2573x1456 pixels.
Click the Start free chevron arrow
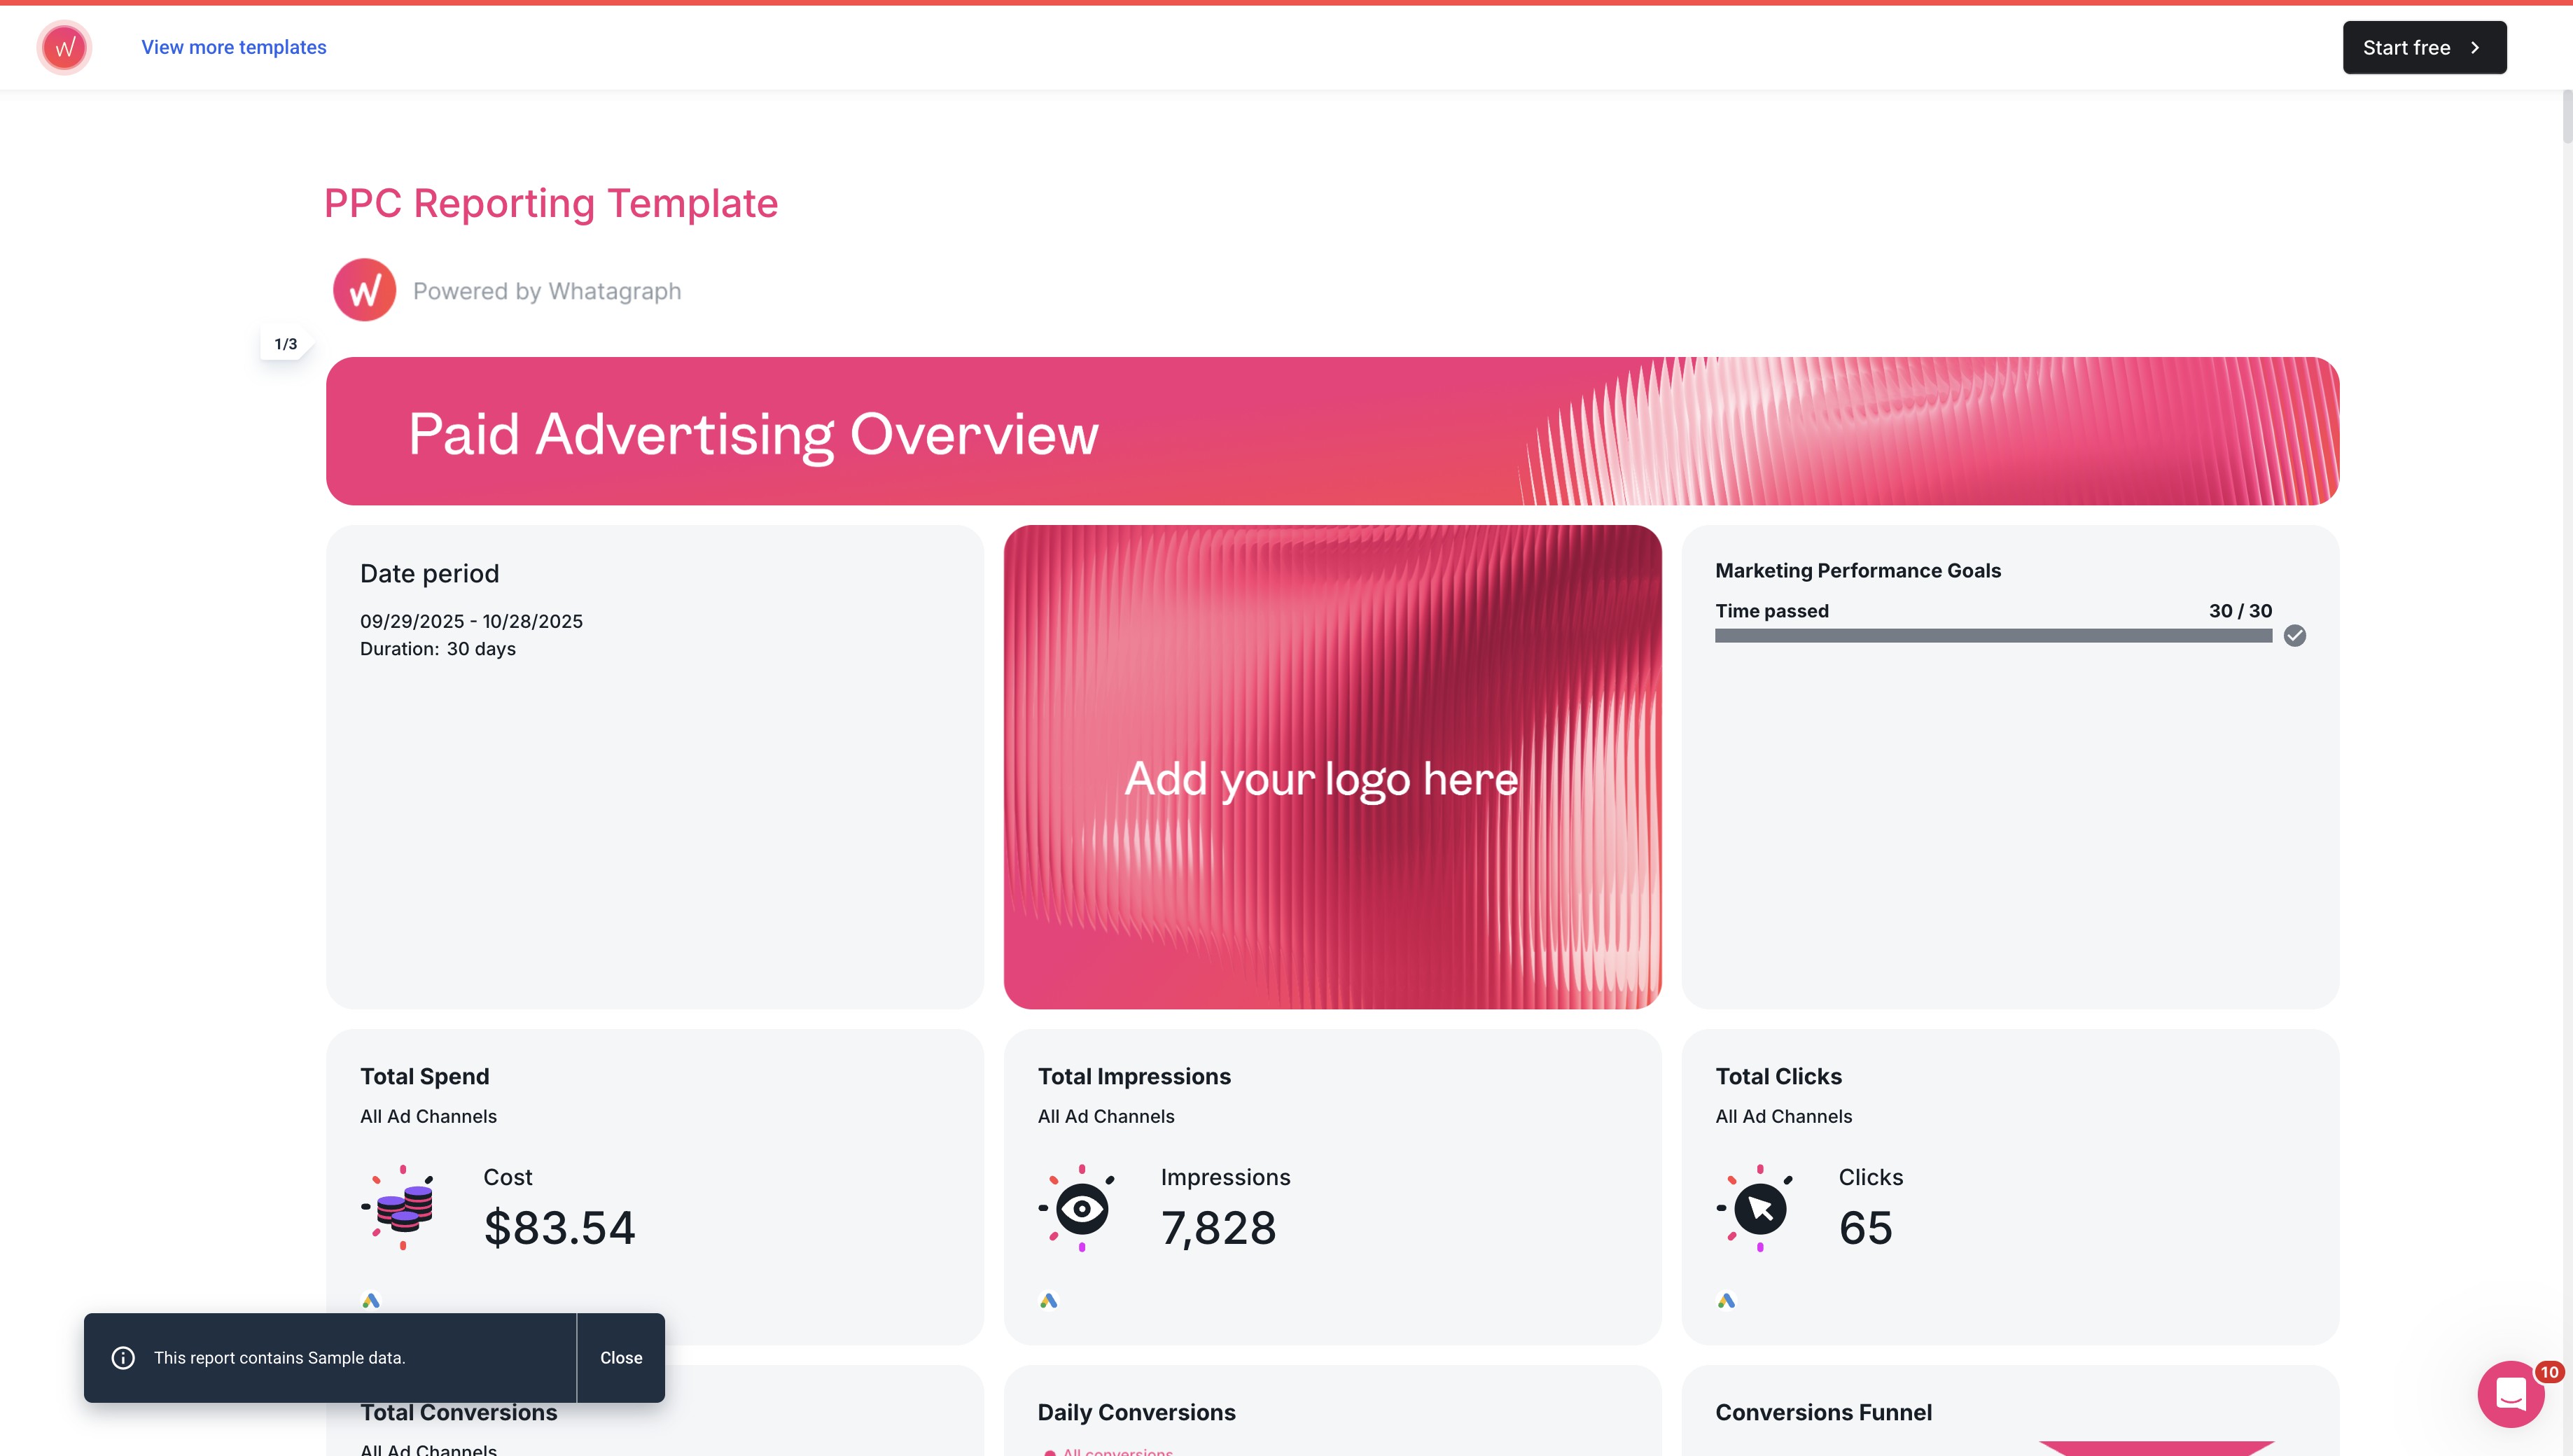coord(2475,47)
